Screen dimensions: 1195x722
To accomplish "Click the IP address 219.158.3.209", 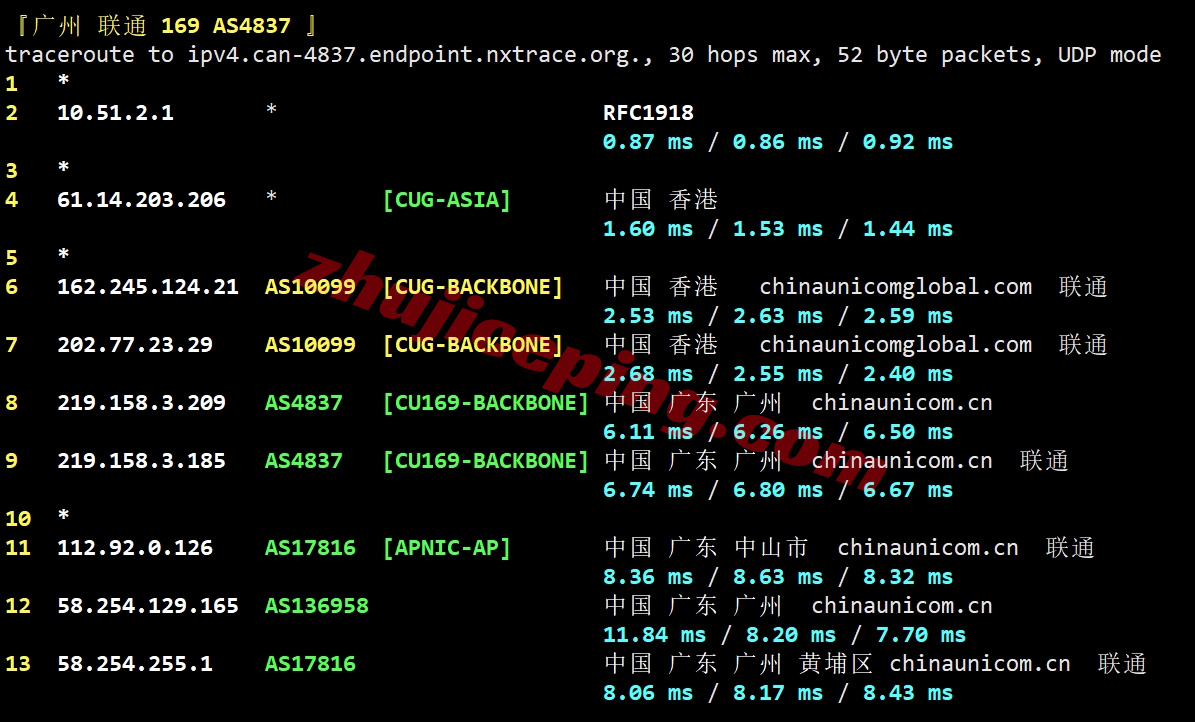I will [141, 403].
